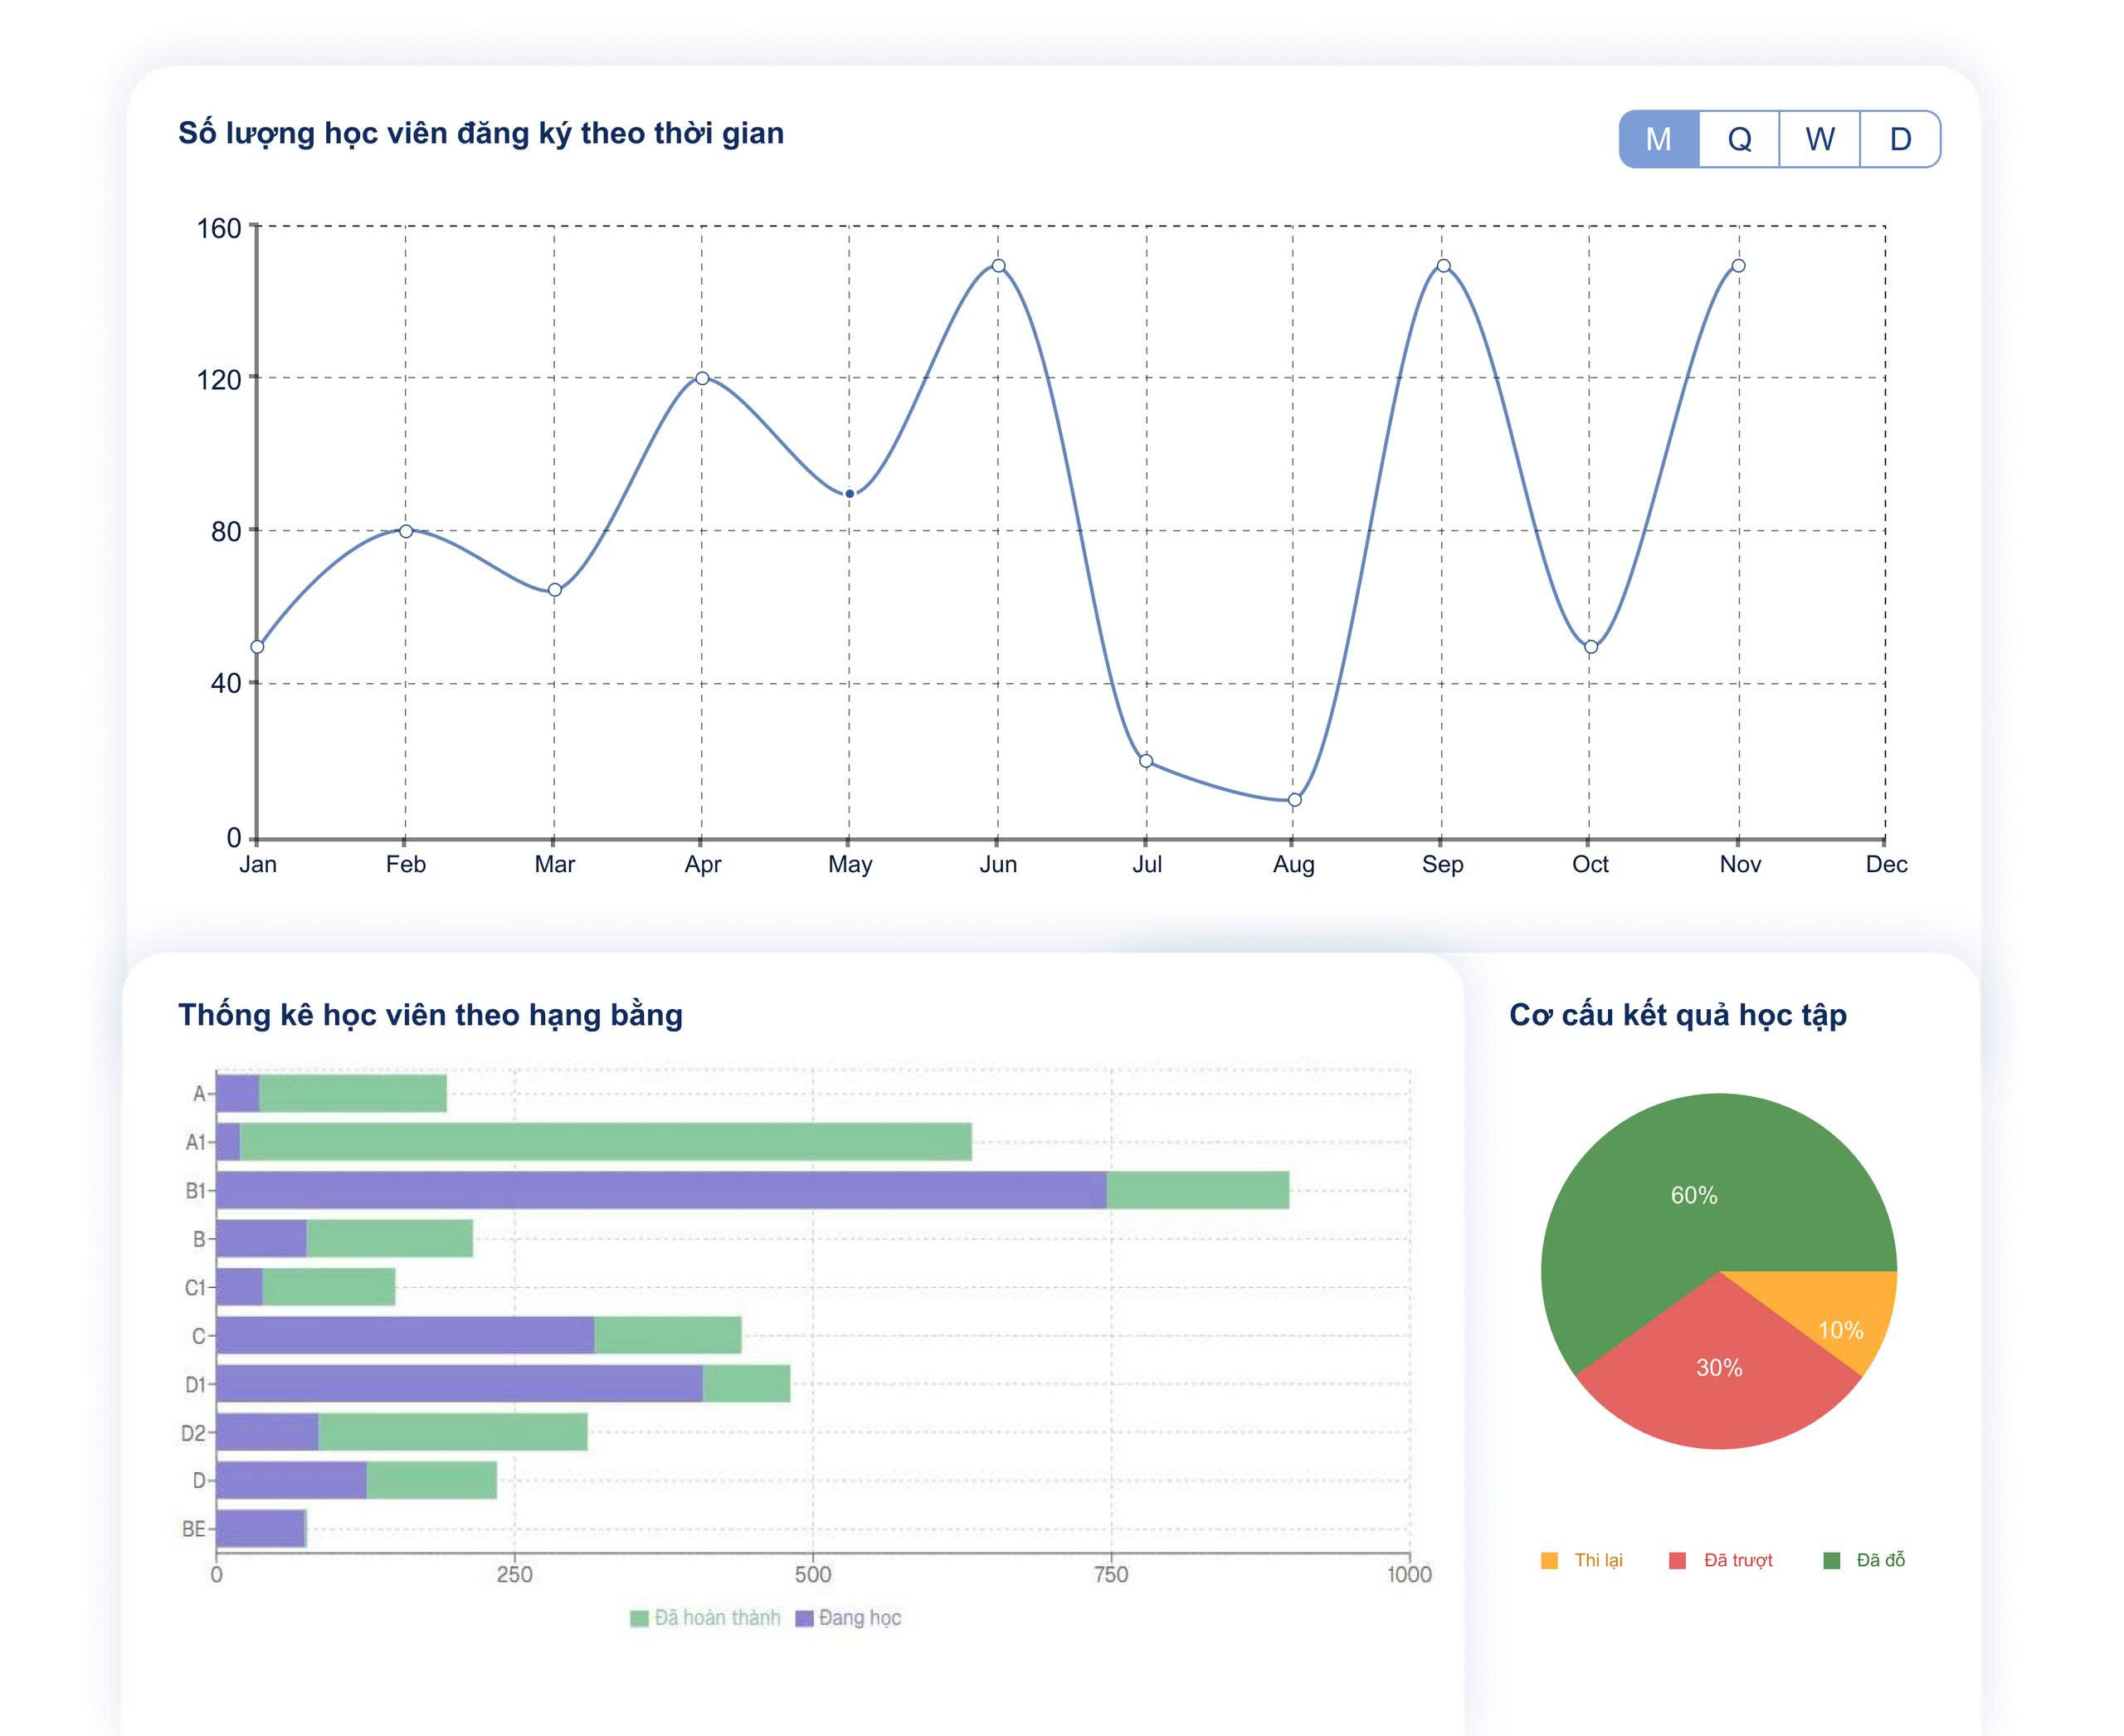Switch to the Q quarterly view
Screen dimensions: 2124x1736
[x=1739, y=139]
